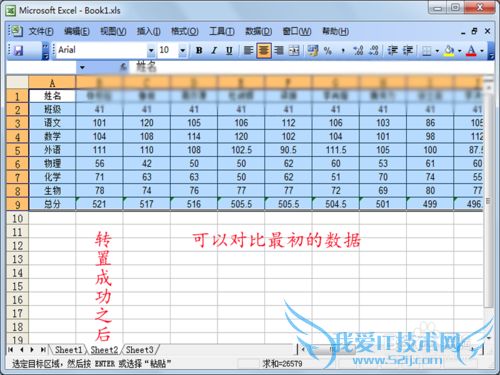
Task: Align text left icon
Action: 248,51
